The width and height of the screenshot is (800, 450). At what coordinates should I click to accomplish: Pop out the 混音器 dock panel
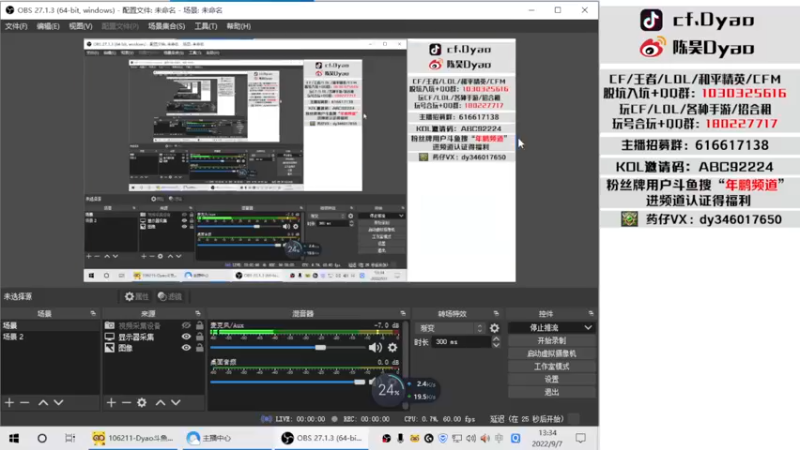[403, 313]
